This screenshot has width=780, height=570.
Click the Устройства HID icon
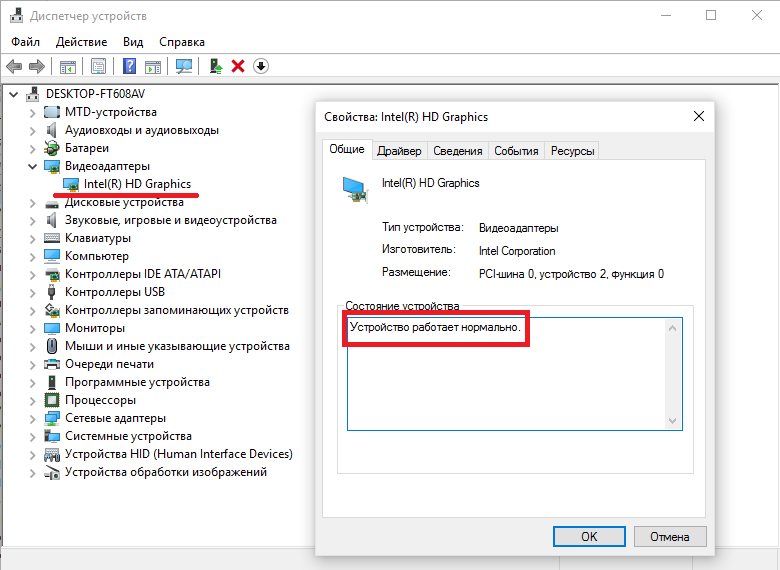[52, 454]
